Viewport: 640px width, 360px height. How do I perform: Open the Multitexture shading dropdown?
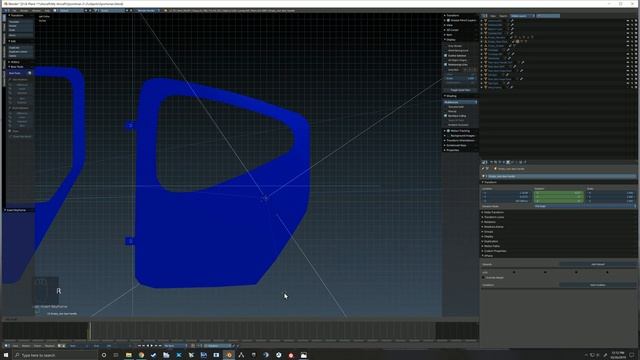pos(460,102)
